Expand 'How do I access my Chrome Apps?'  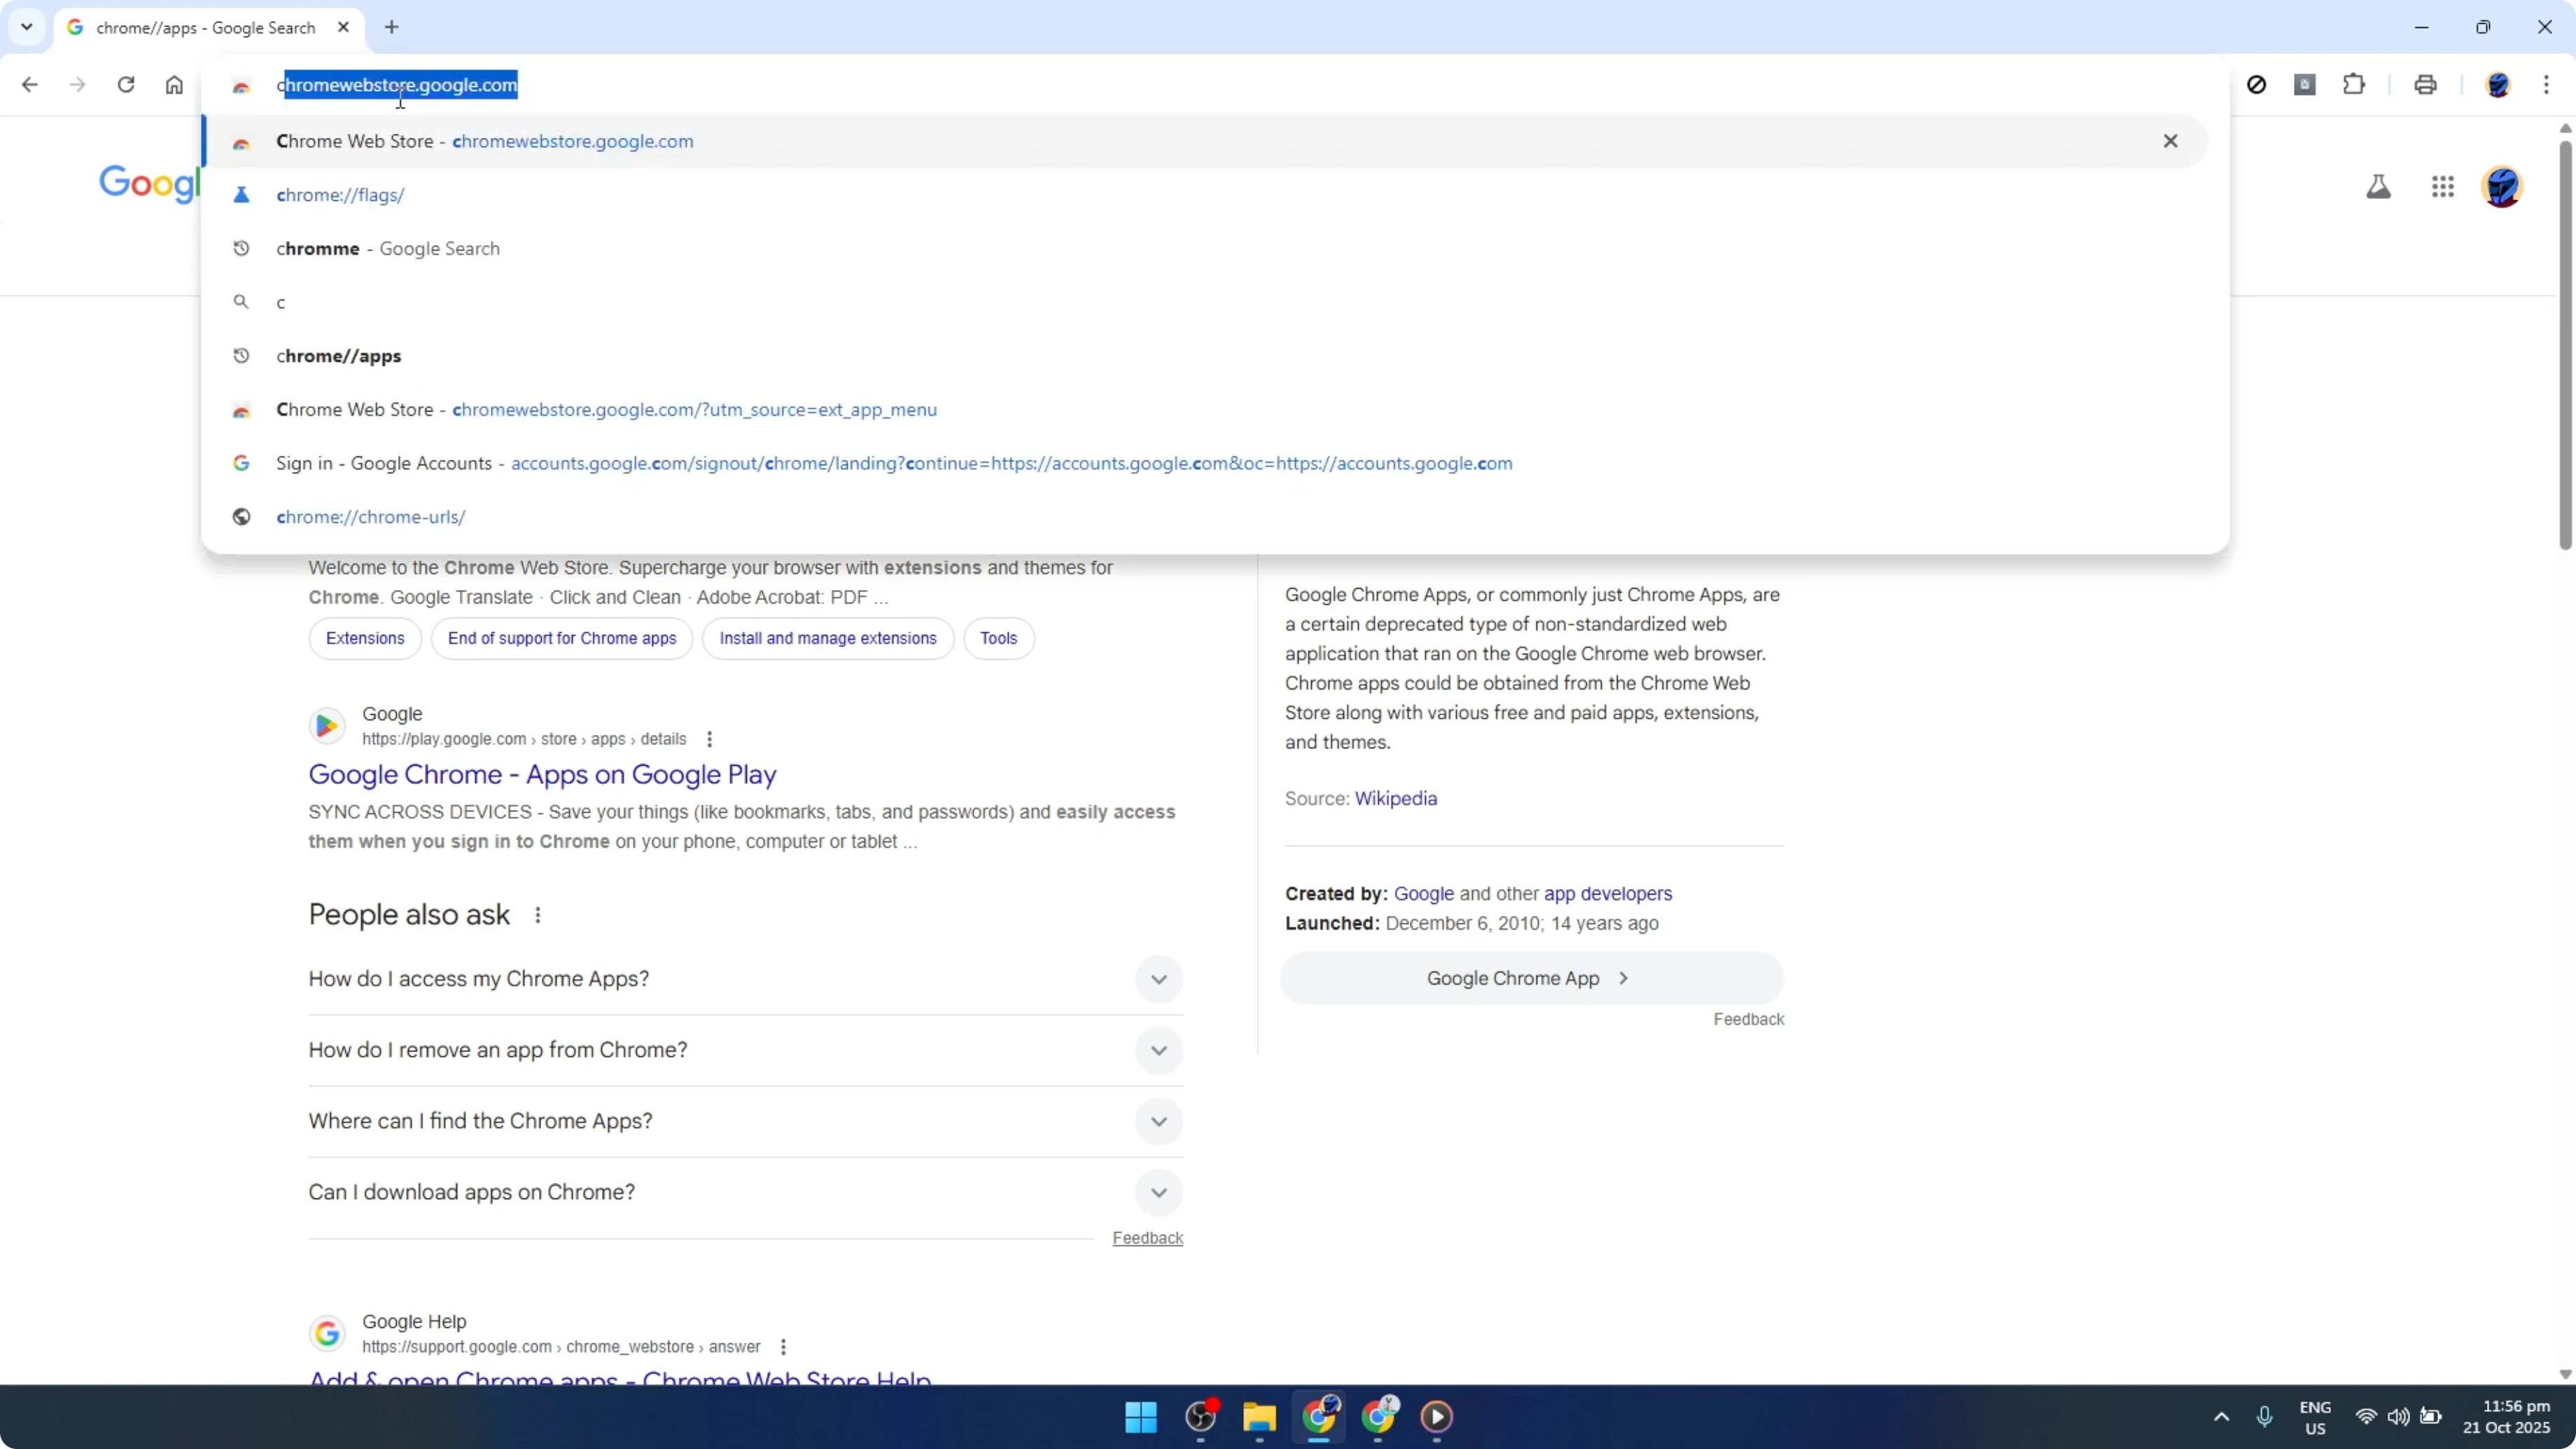tap(1158, 979)
